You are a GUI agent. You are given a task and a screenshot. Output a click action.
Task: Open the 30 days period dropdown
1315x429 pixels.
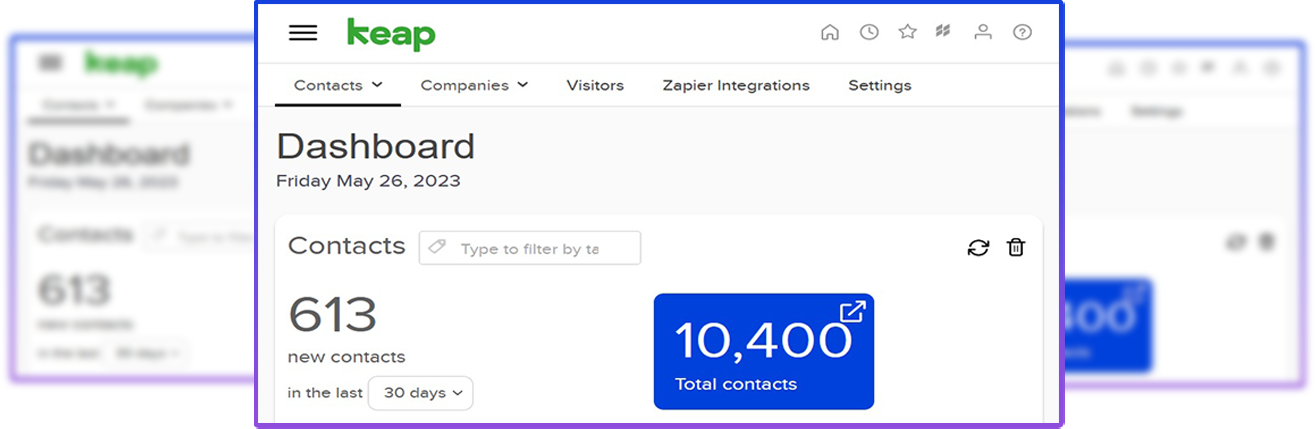(421, 393)
